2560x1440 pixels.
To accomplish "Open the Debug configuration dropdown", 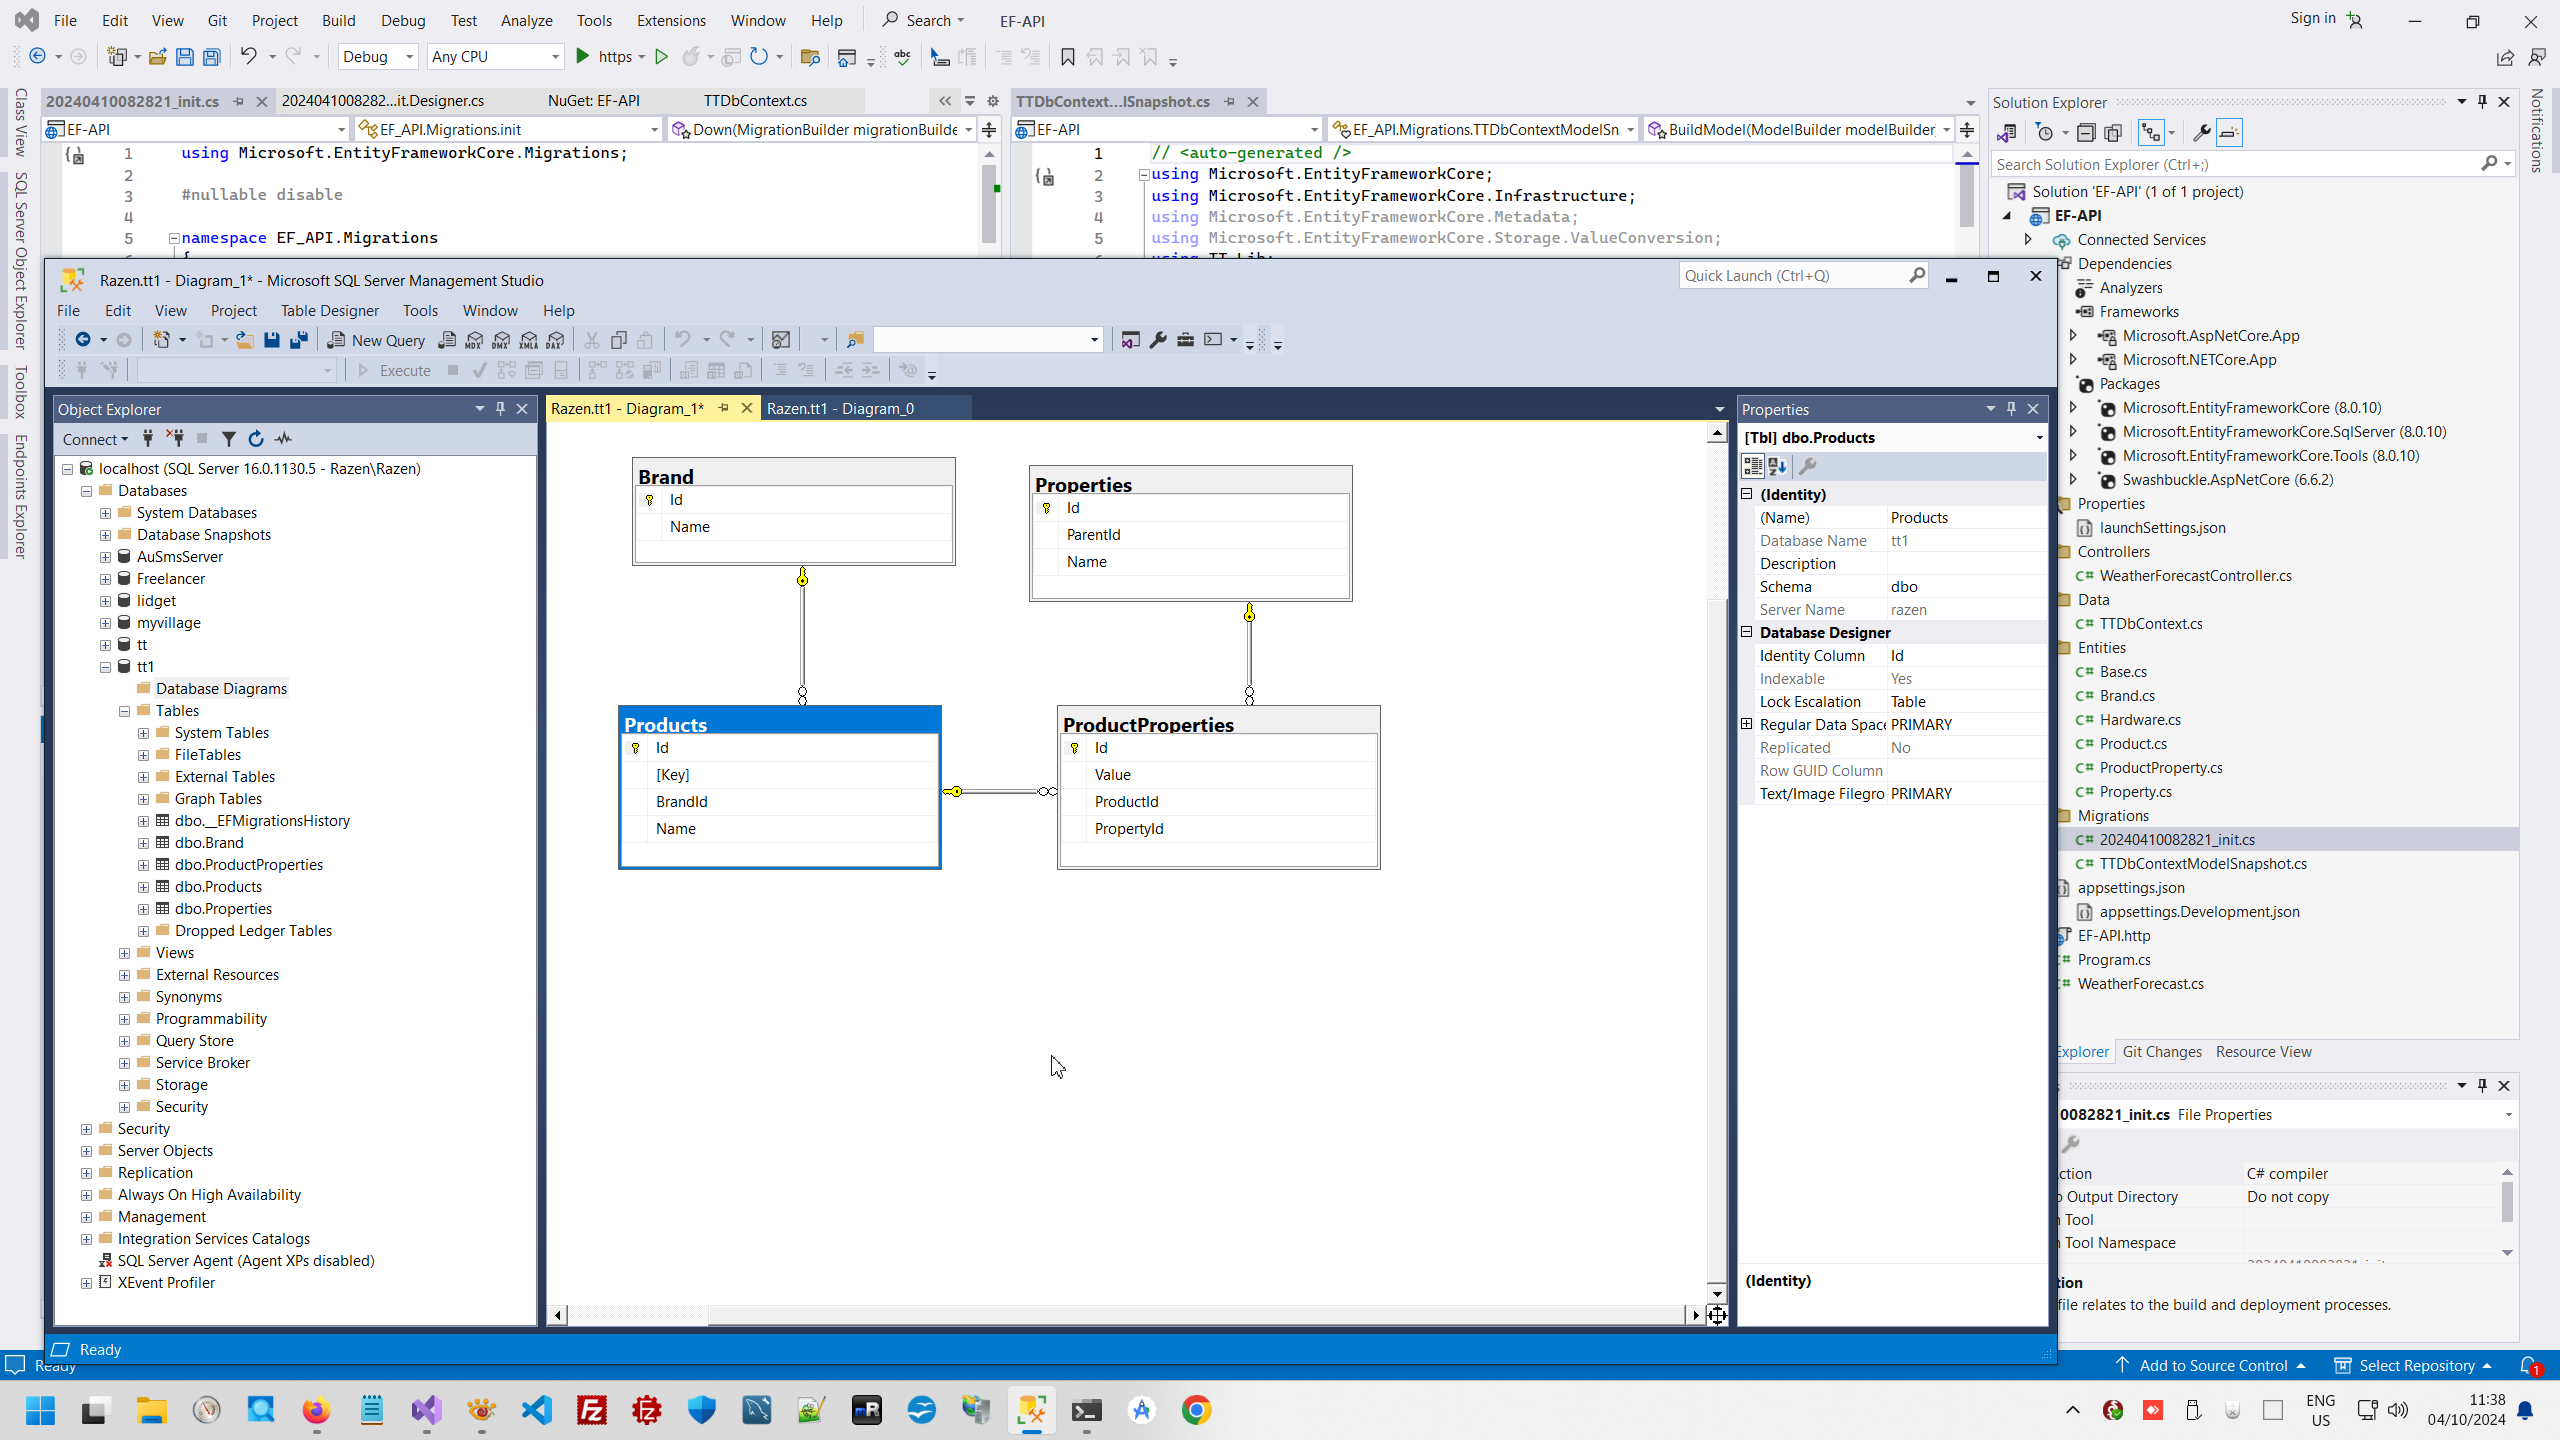I will [x=409, y=57].
